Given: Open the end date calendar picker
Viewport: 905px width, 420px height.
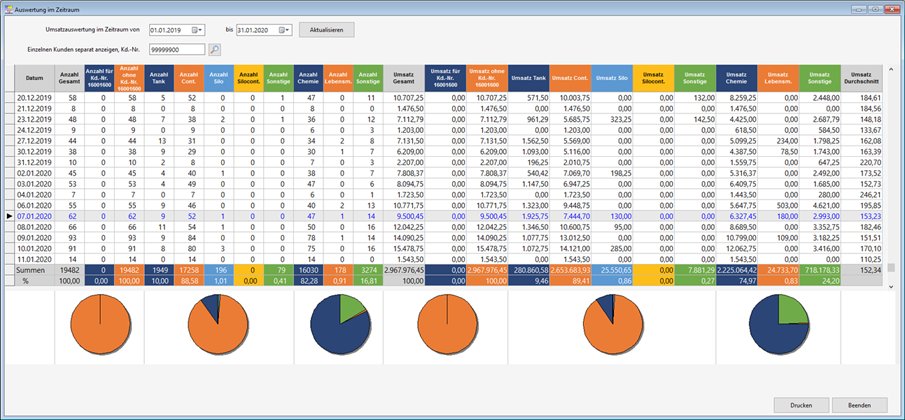Looking at the screenshot, I should (x=284, y=30).
